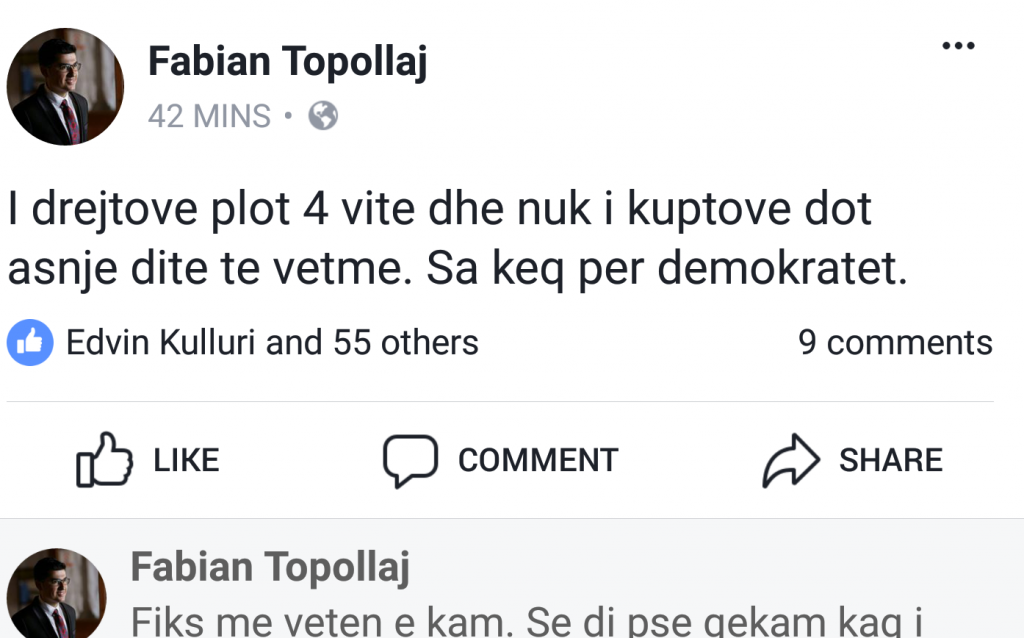Open Fabian Topollaj's name in the post header

click(287, 63)
